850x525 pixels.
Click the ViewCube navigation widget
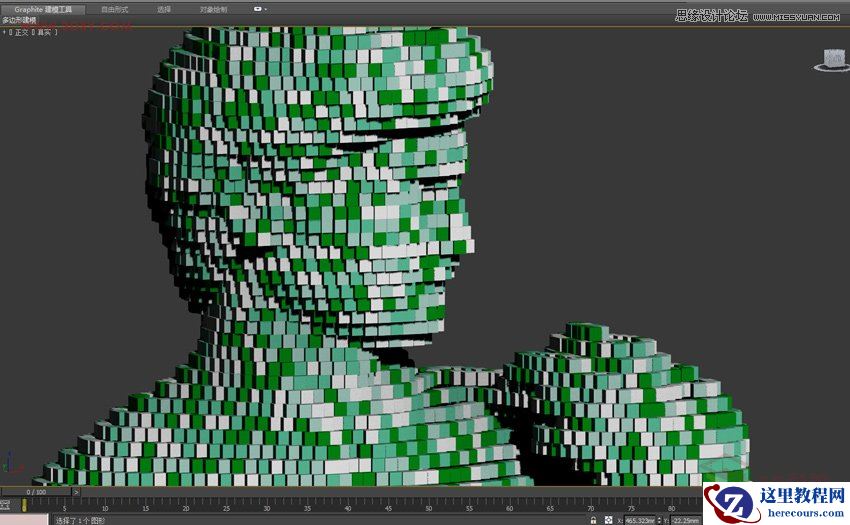coord(833,60)
